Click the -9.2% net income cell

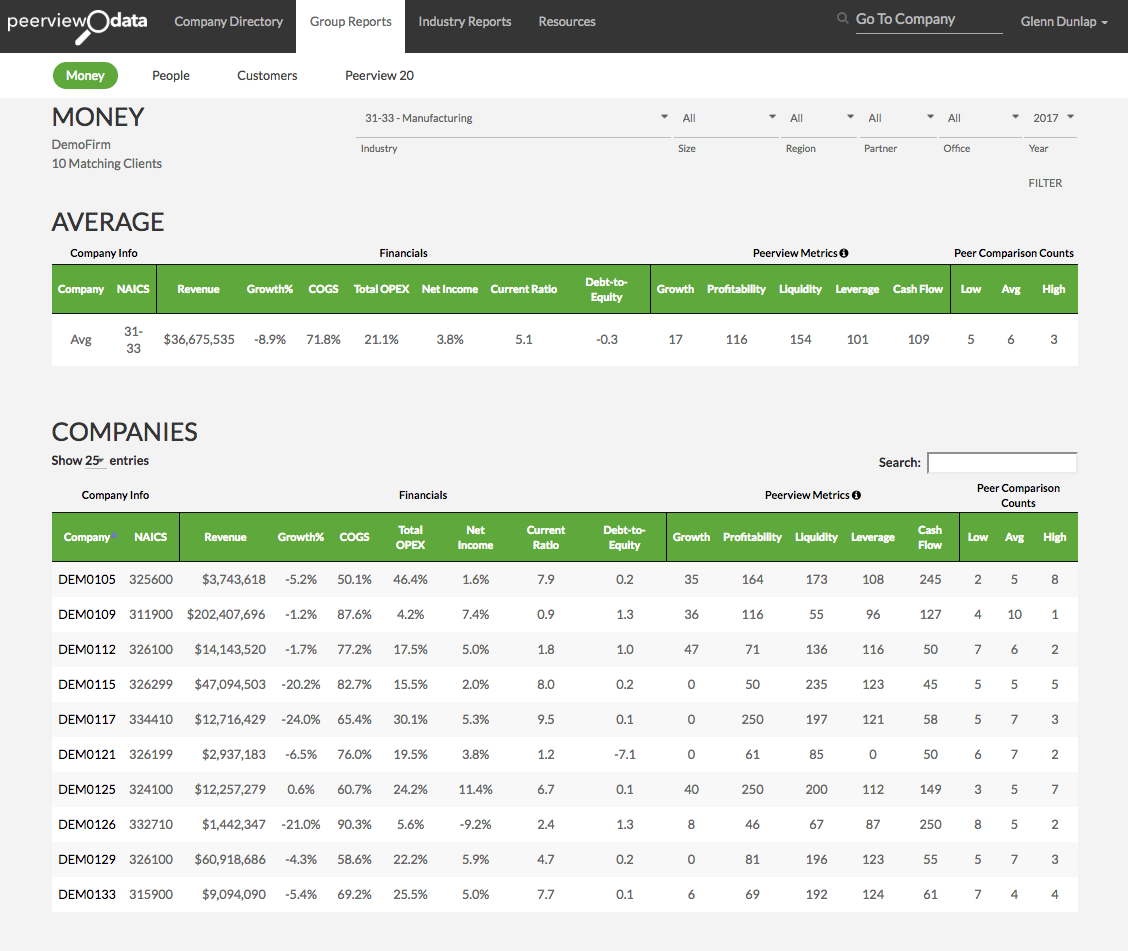(476, 824)
